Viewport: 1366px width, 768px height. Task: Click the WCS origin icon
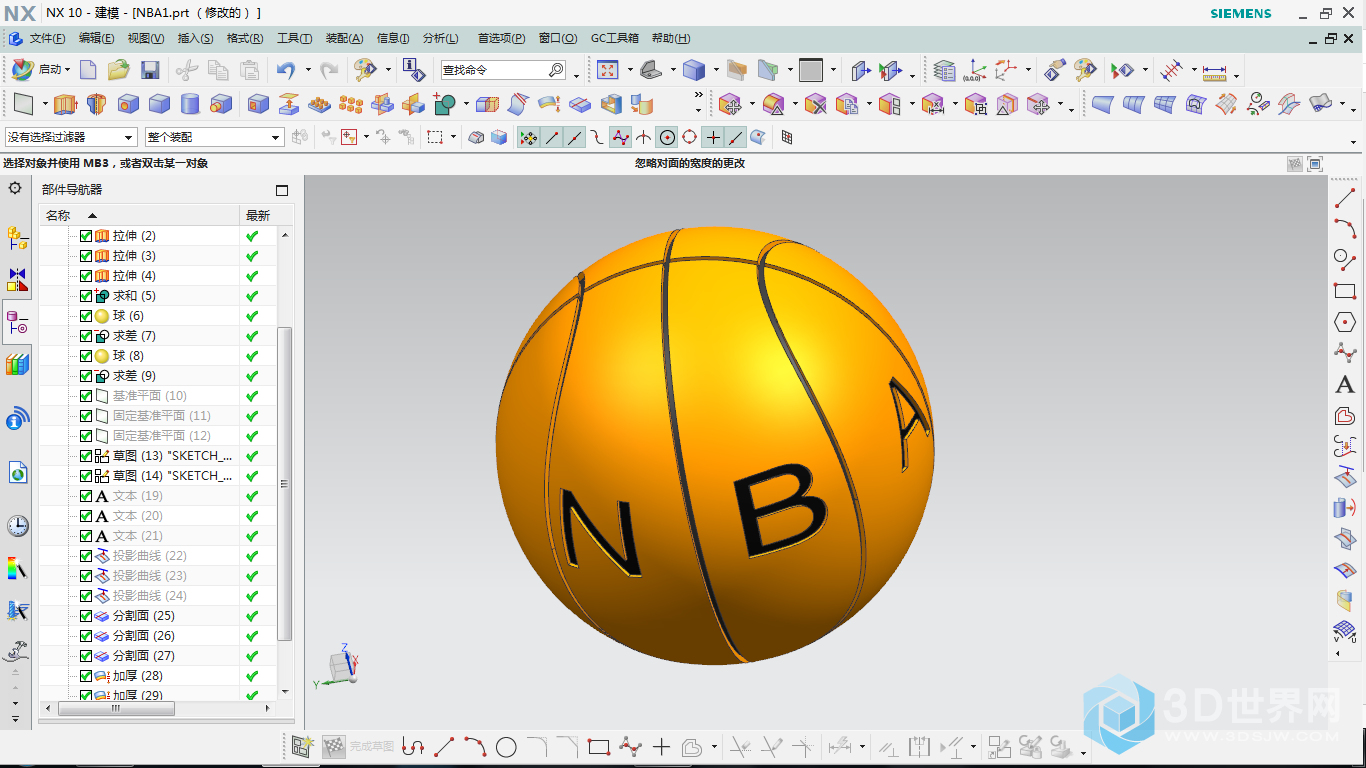coord(975,70)
